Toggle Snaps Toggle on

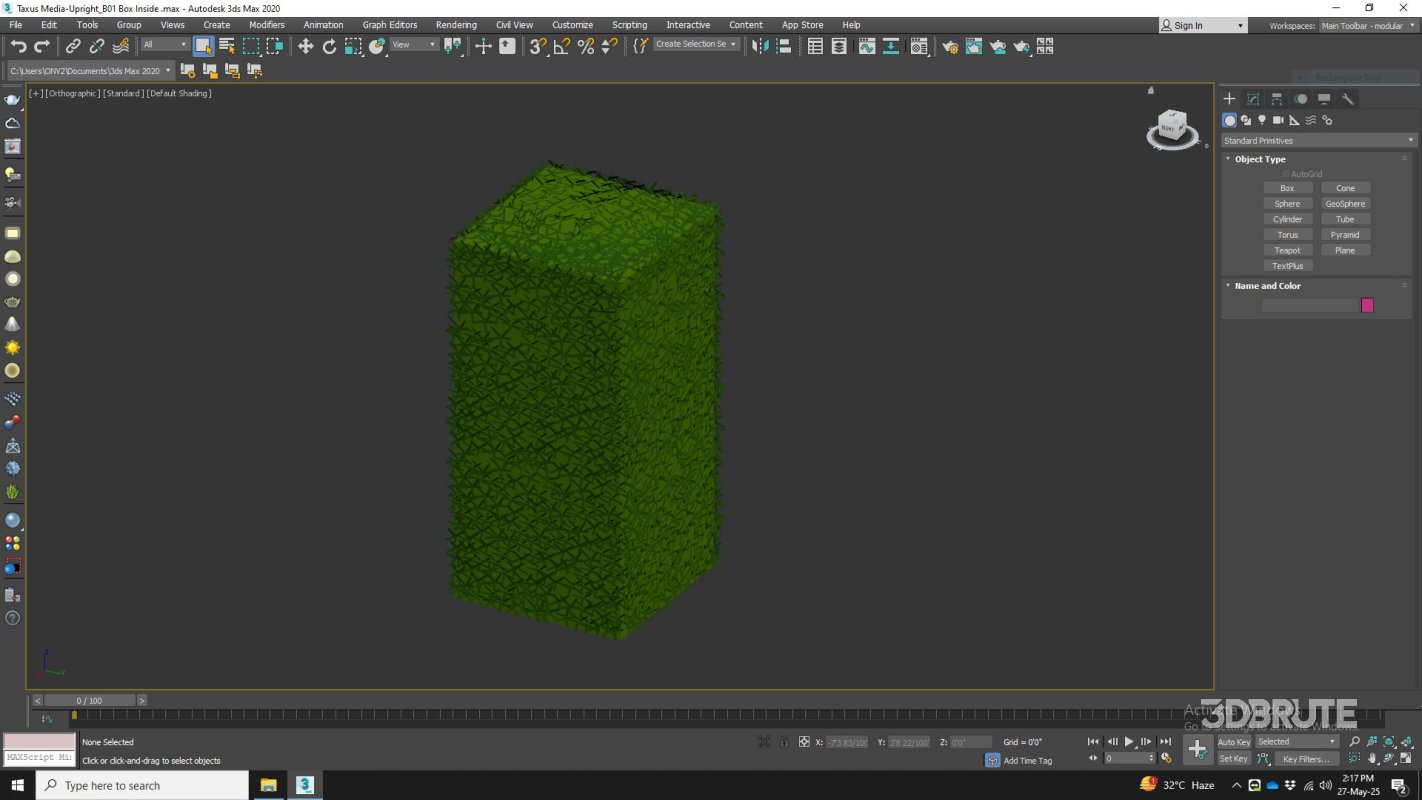pos(537,46)
